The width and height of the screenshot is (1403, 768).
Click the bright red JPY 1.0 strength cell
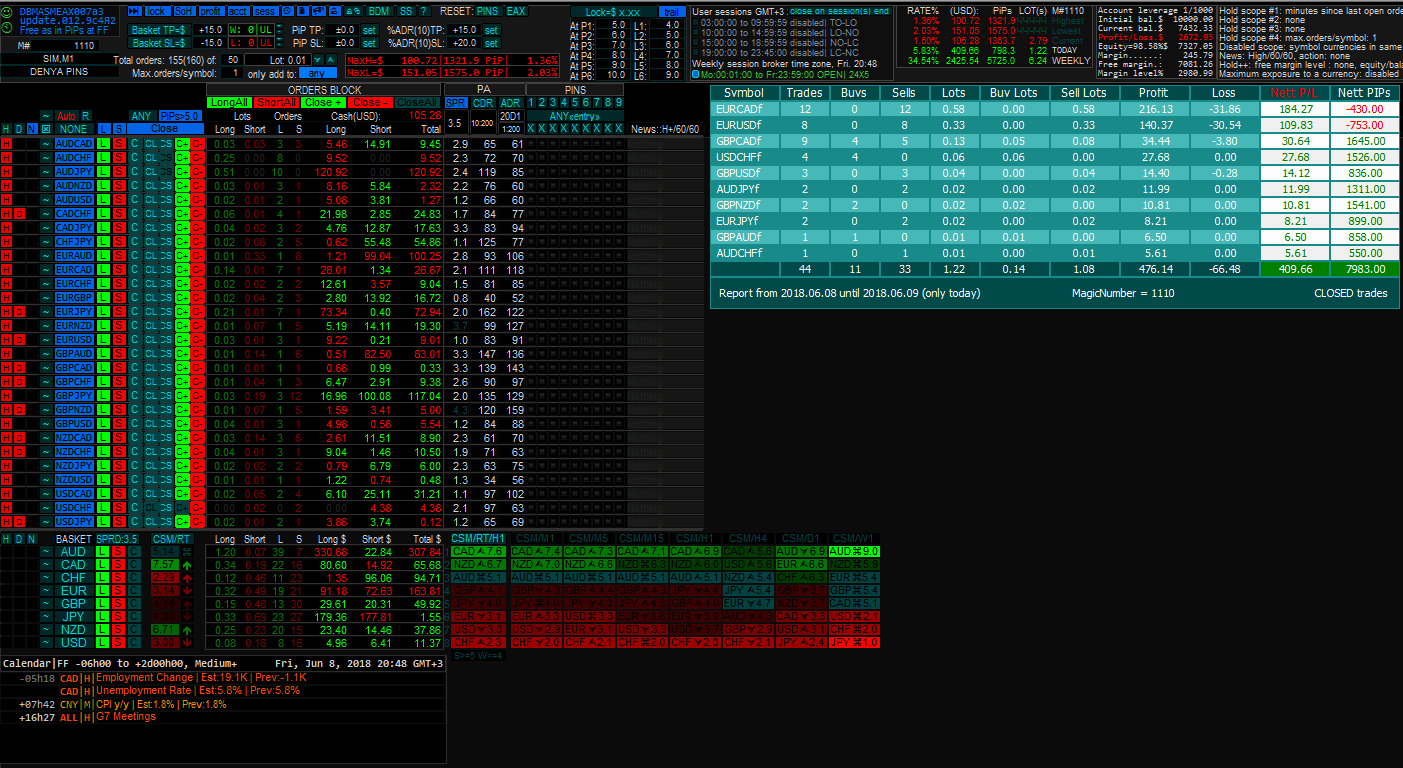[x=853, y=643]
